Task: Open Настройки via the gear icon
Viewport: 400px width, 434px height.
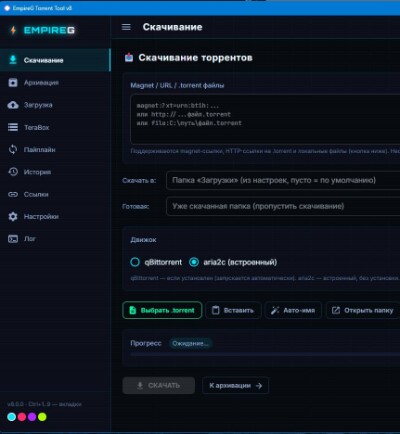Action: pos(13,216)
